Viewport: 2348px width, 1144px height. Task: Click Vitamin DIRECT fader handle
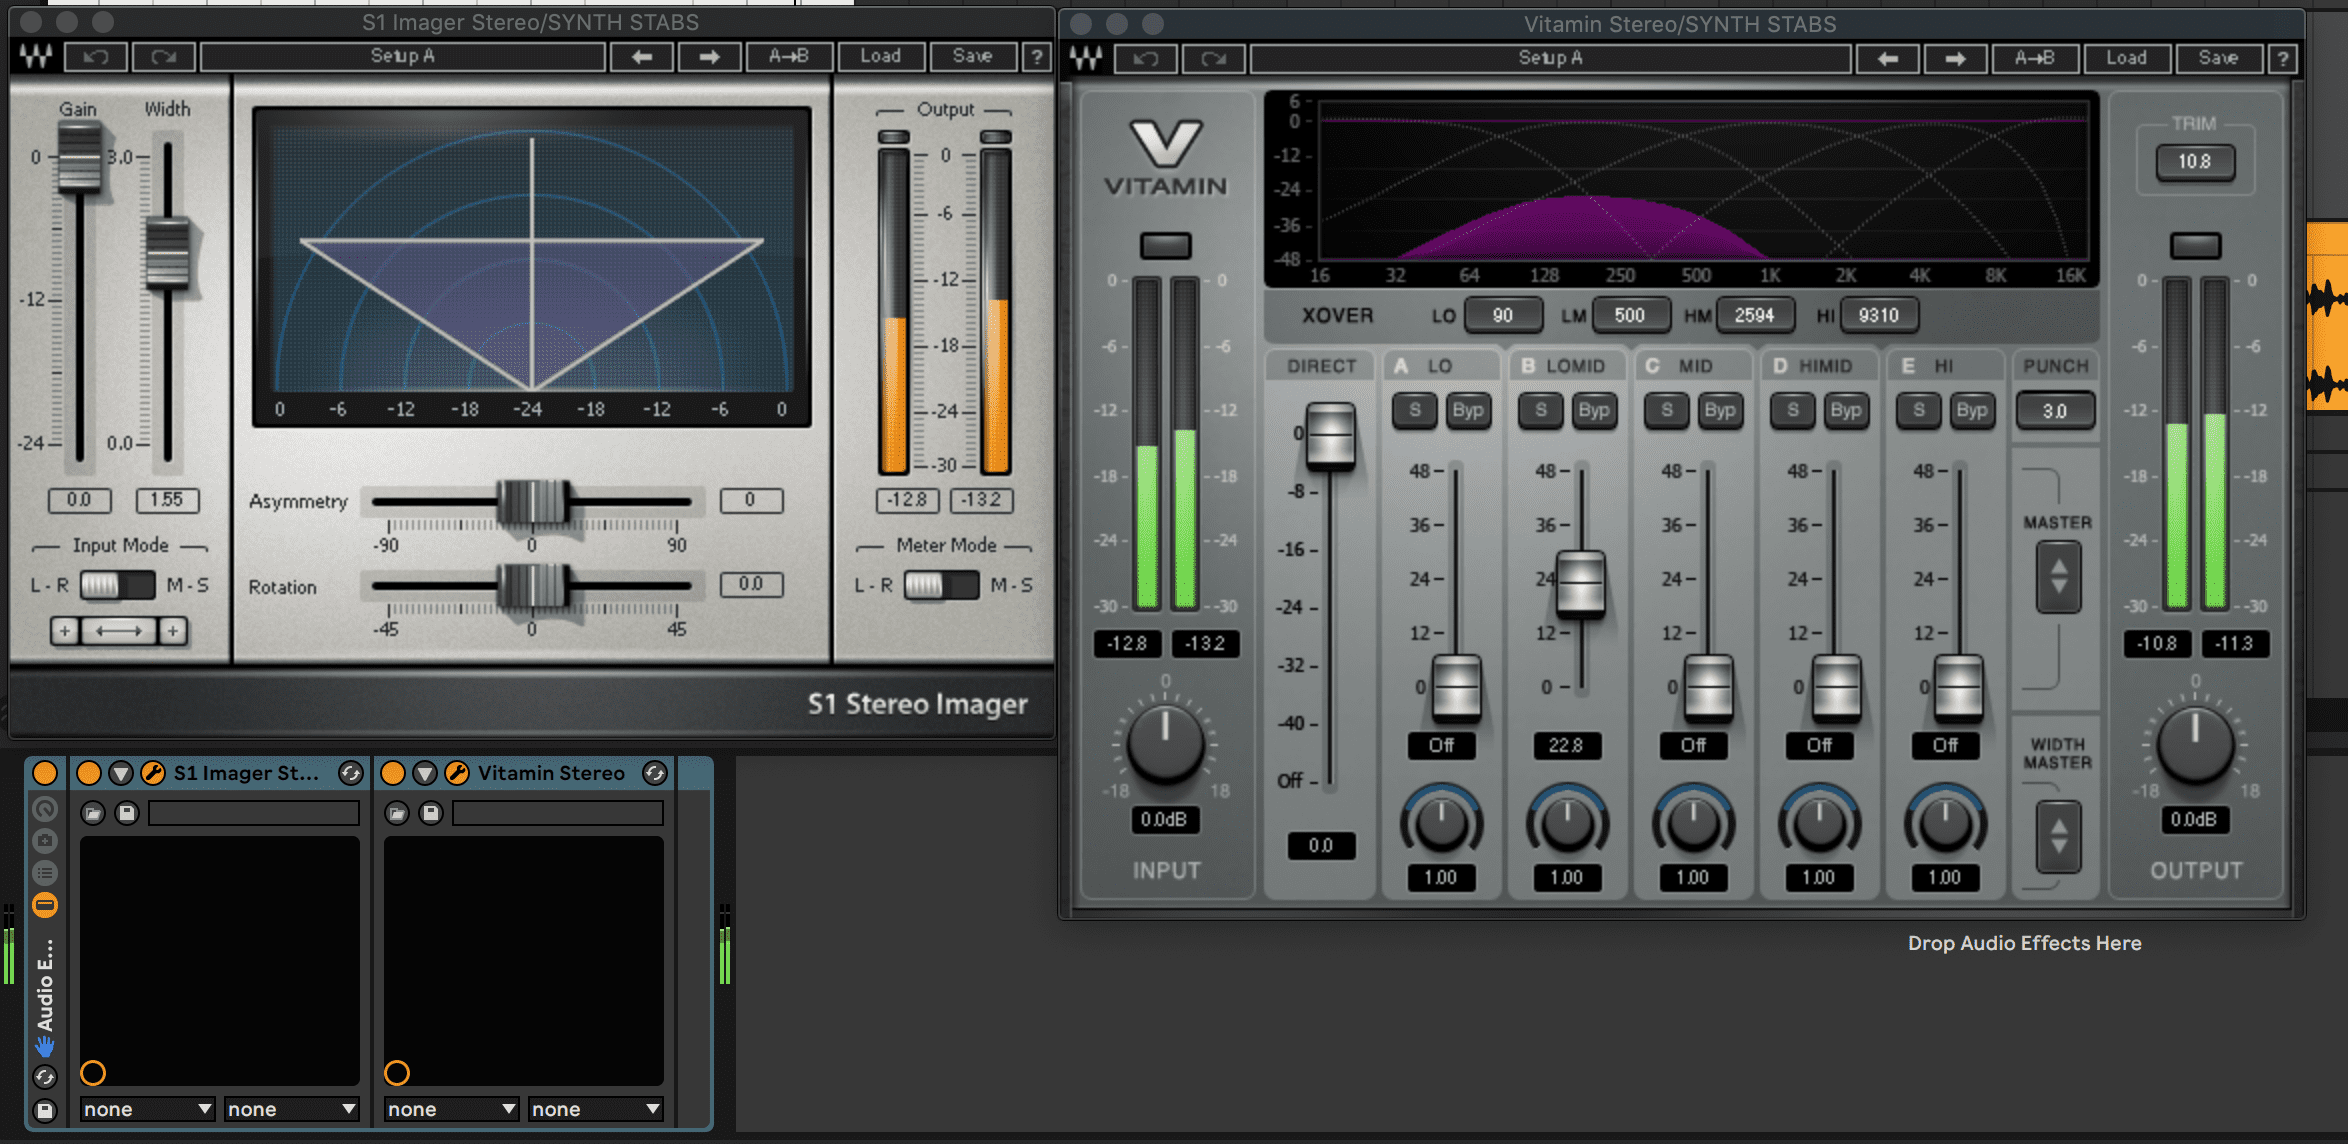1331,435
